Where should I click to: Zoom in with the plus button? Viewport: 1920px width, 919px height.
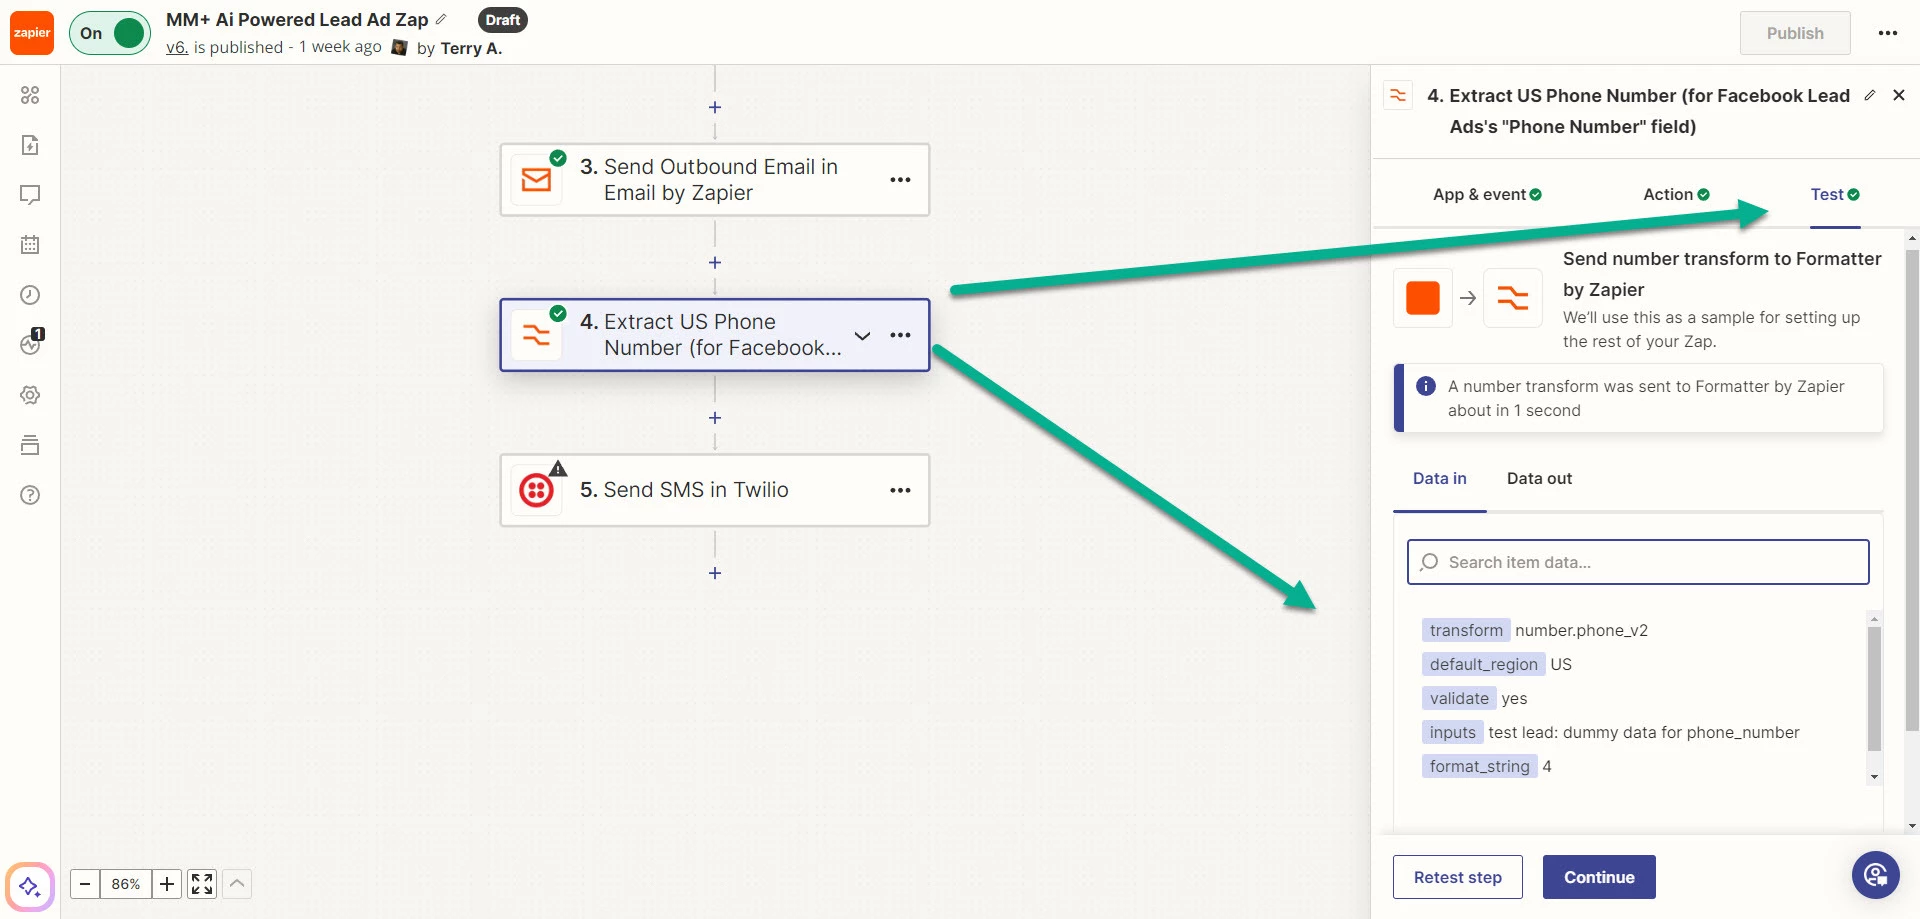[167, 884]
